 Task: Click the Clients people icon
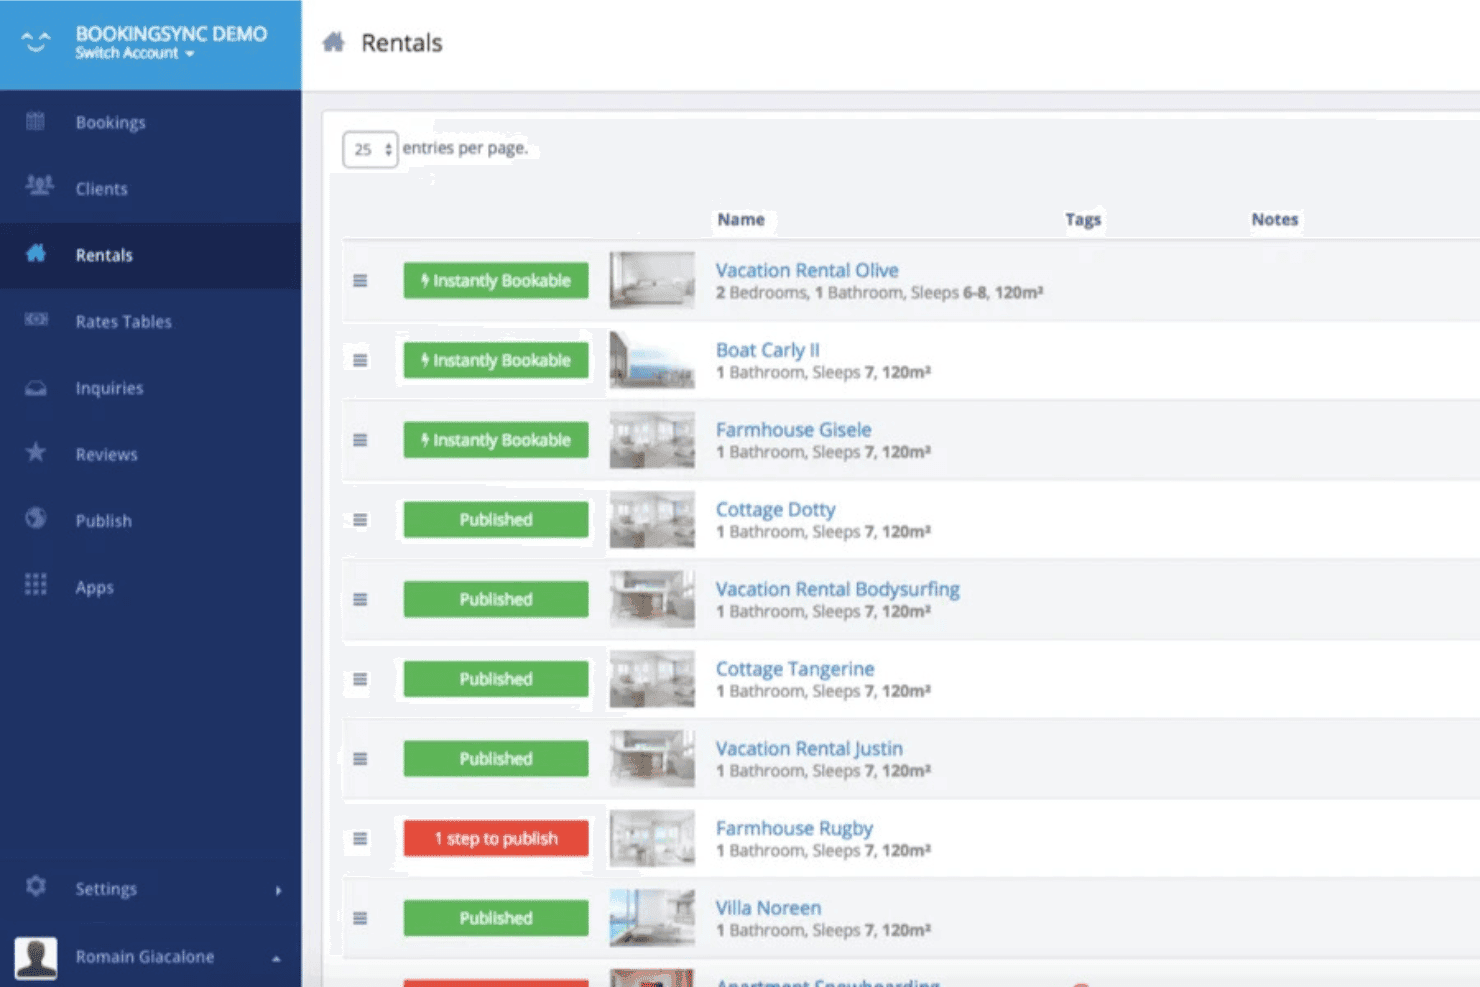[39, 186]
